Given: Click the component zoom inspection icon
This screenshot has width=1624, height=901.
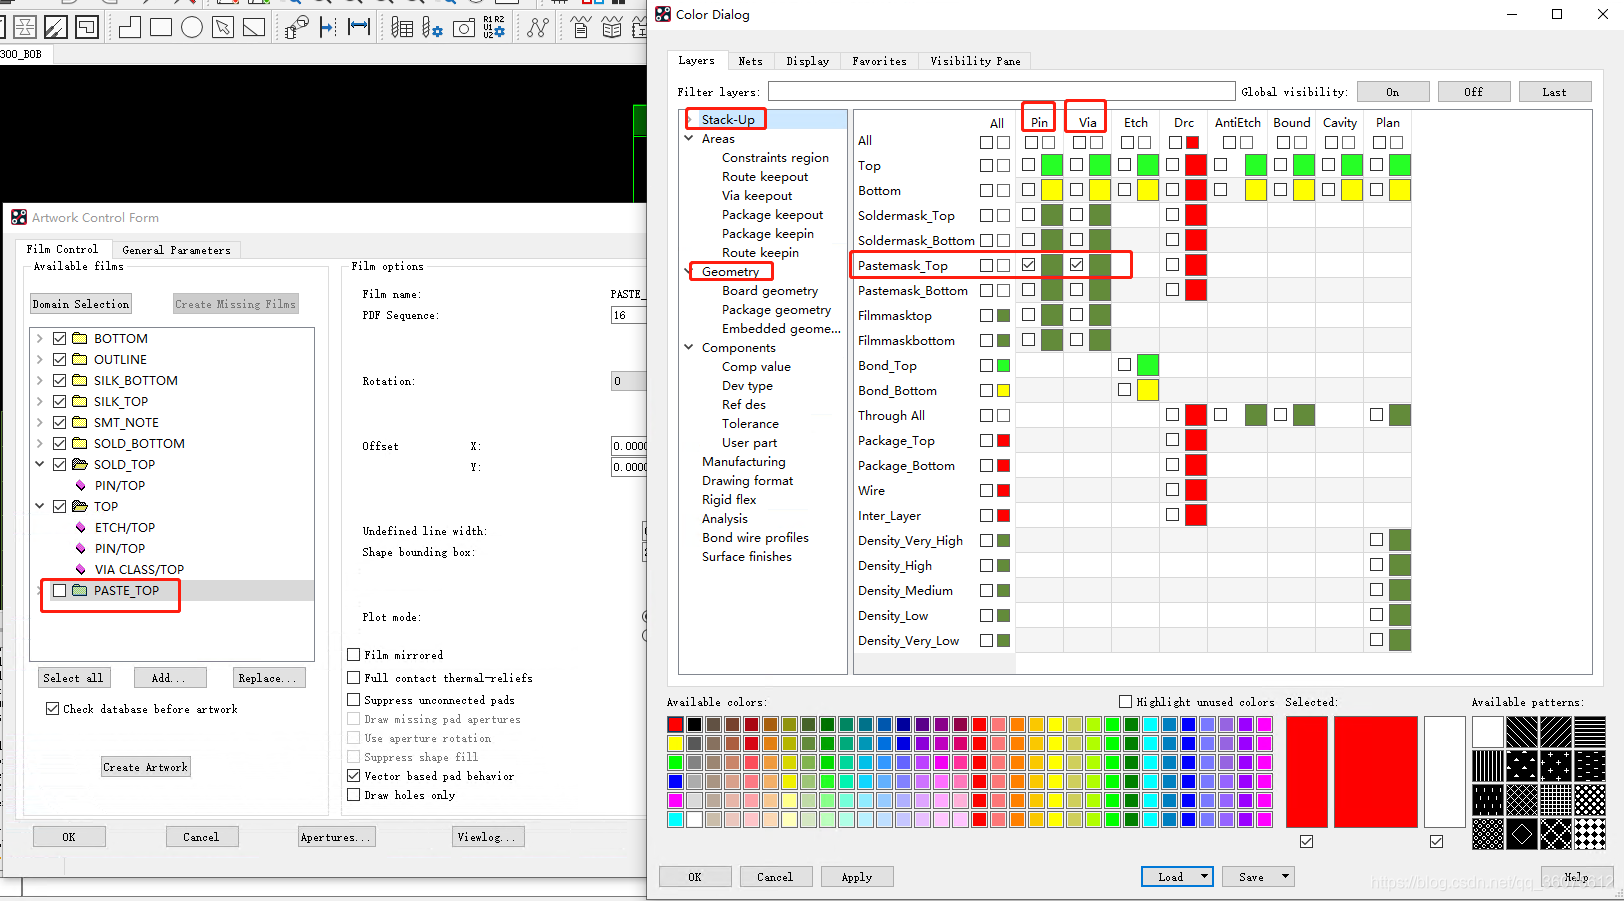Looking at the screenshot, I should (x=296, y=27).
